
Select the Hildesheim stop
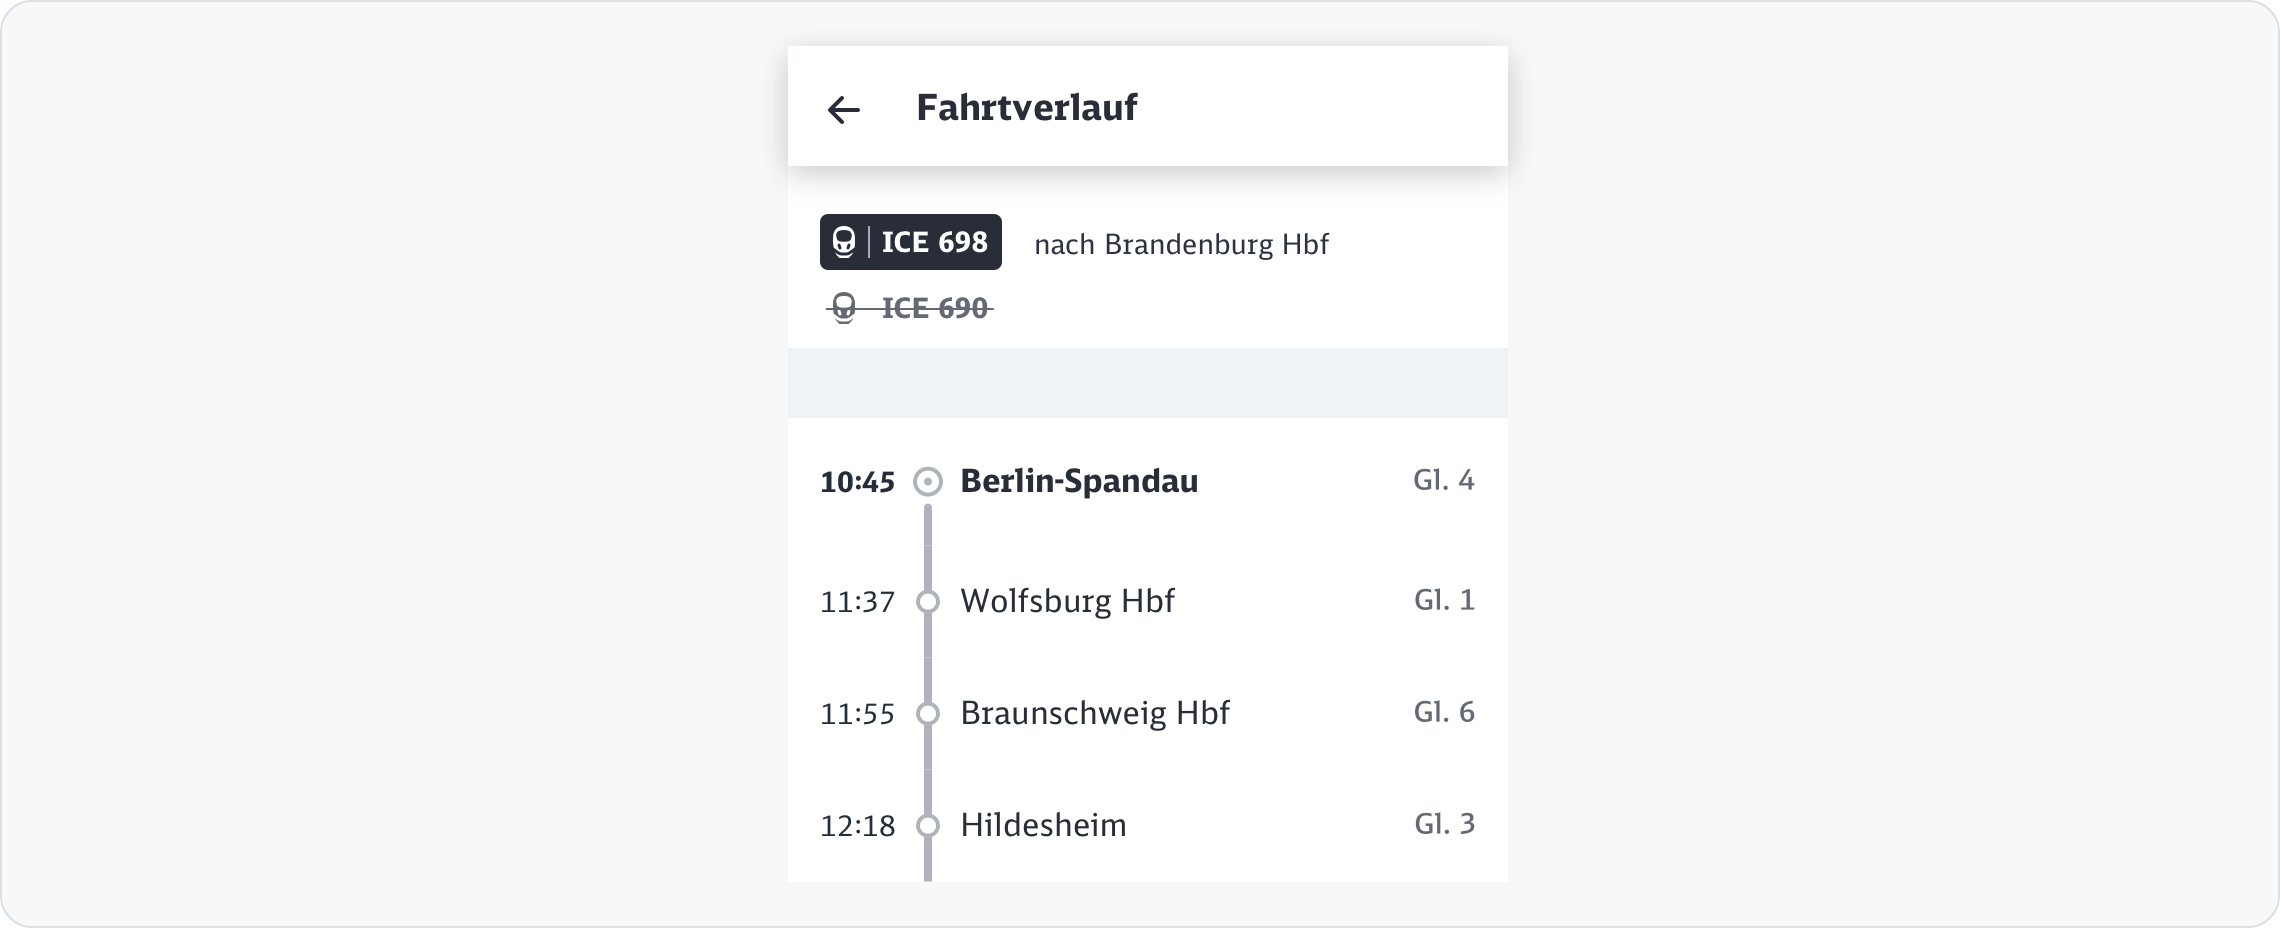(1043, 825)
